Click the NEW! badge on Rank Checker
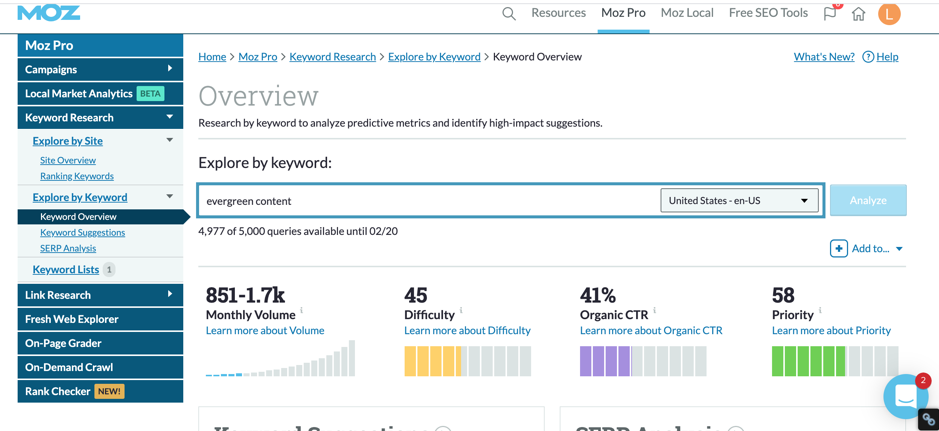939x431 pixels. pyautogui.click(x=109, y=391)
